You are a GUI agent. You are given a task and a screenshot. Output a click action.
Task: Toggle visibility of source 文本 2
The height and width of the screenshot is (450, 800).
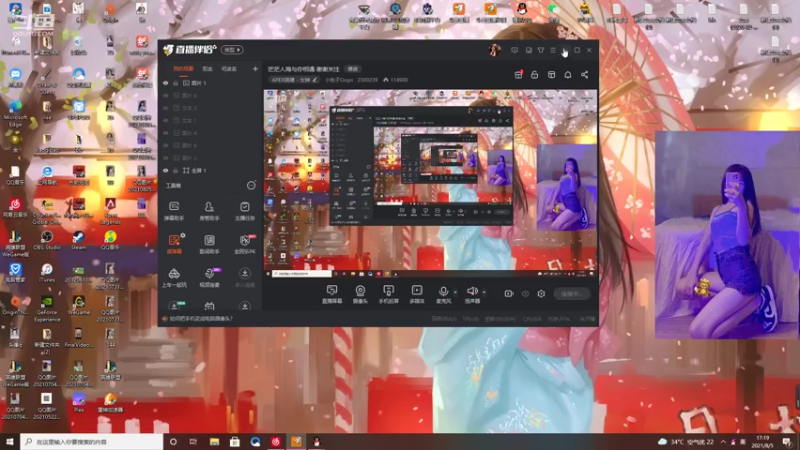click(x=165, y=108)
